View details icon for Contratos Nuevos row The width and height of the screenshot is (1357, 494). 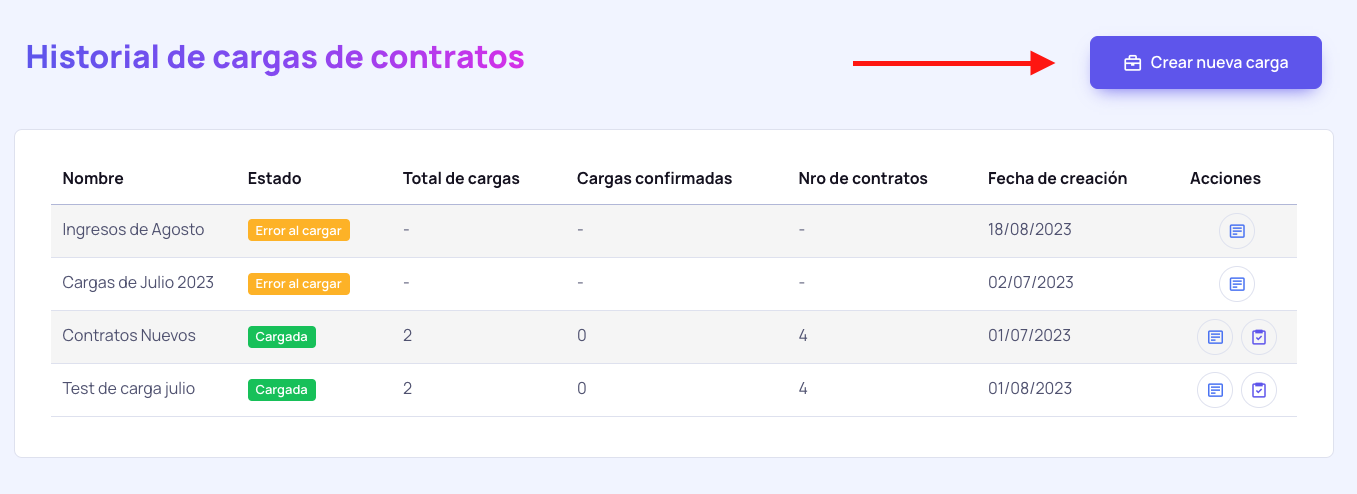1215,337
